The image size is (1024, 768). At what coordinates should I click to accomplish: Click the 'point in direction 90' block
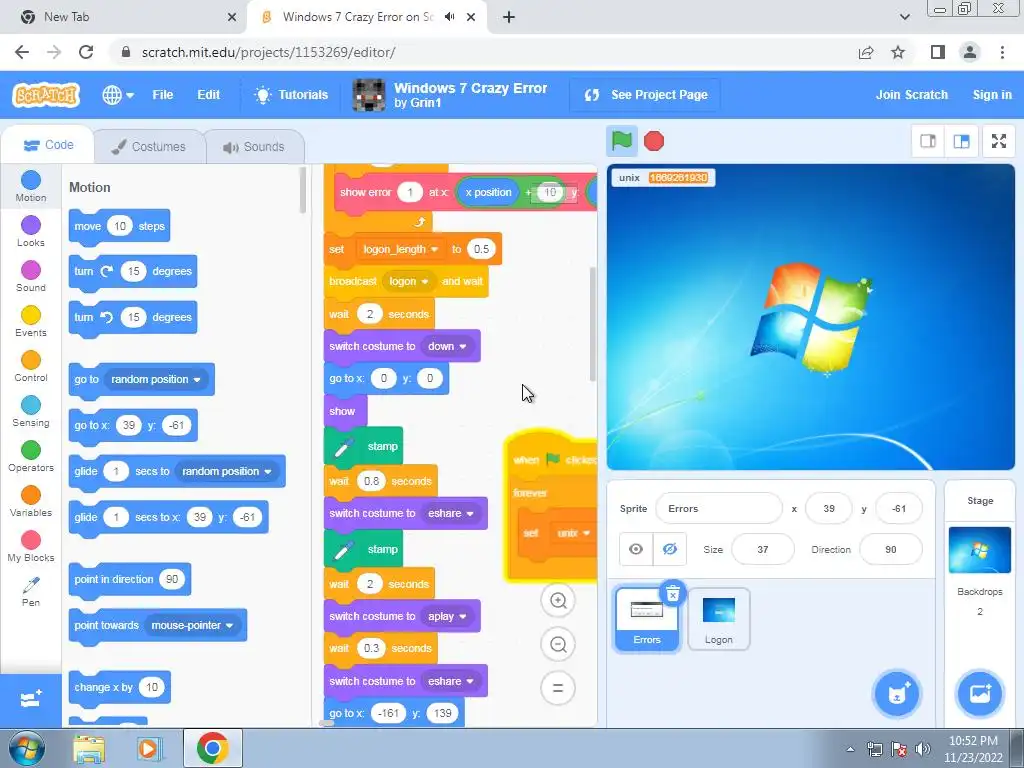tap(129, 580)
